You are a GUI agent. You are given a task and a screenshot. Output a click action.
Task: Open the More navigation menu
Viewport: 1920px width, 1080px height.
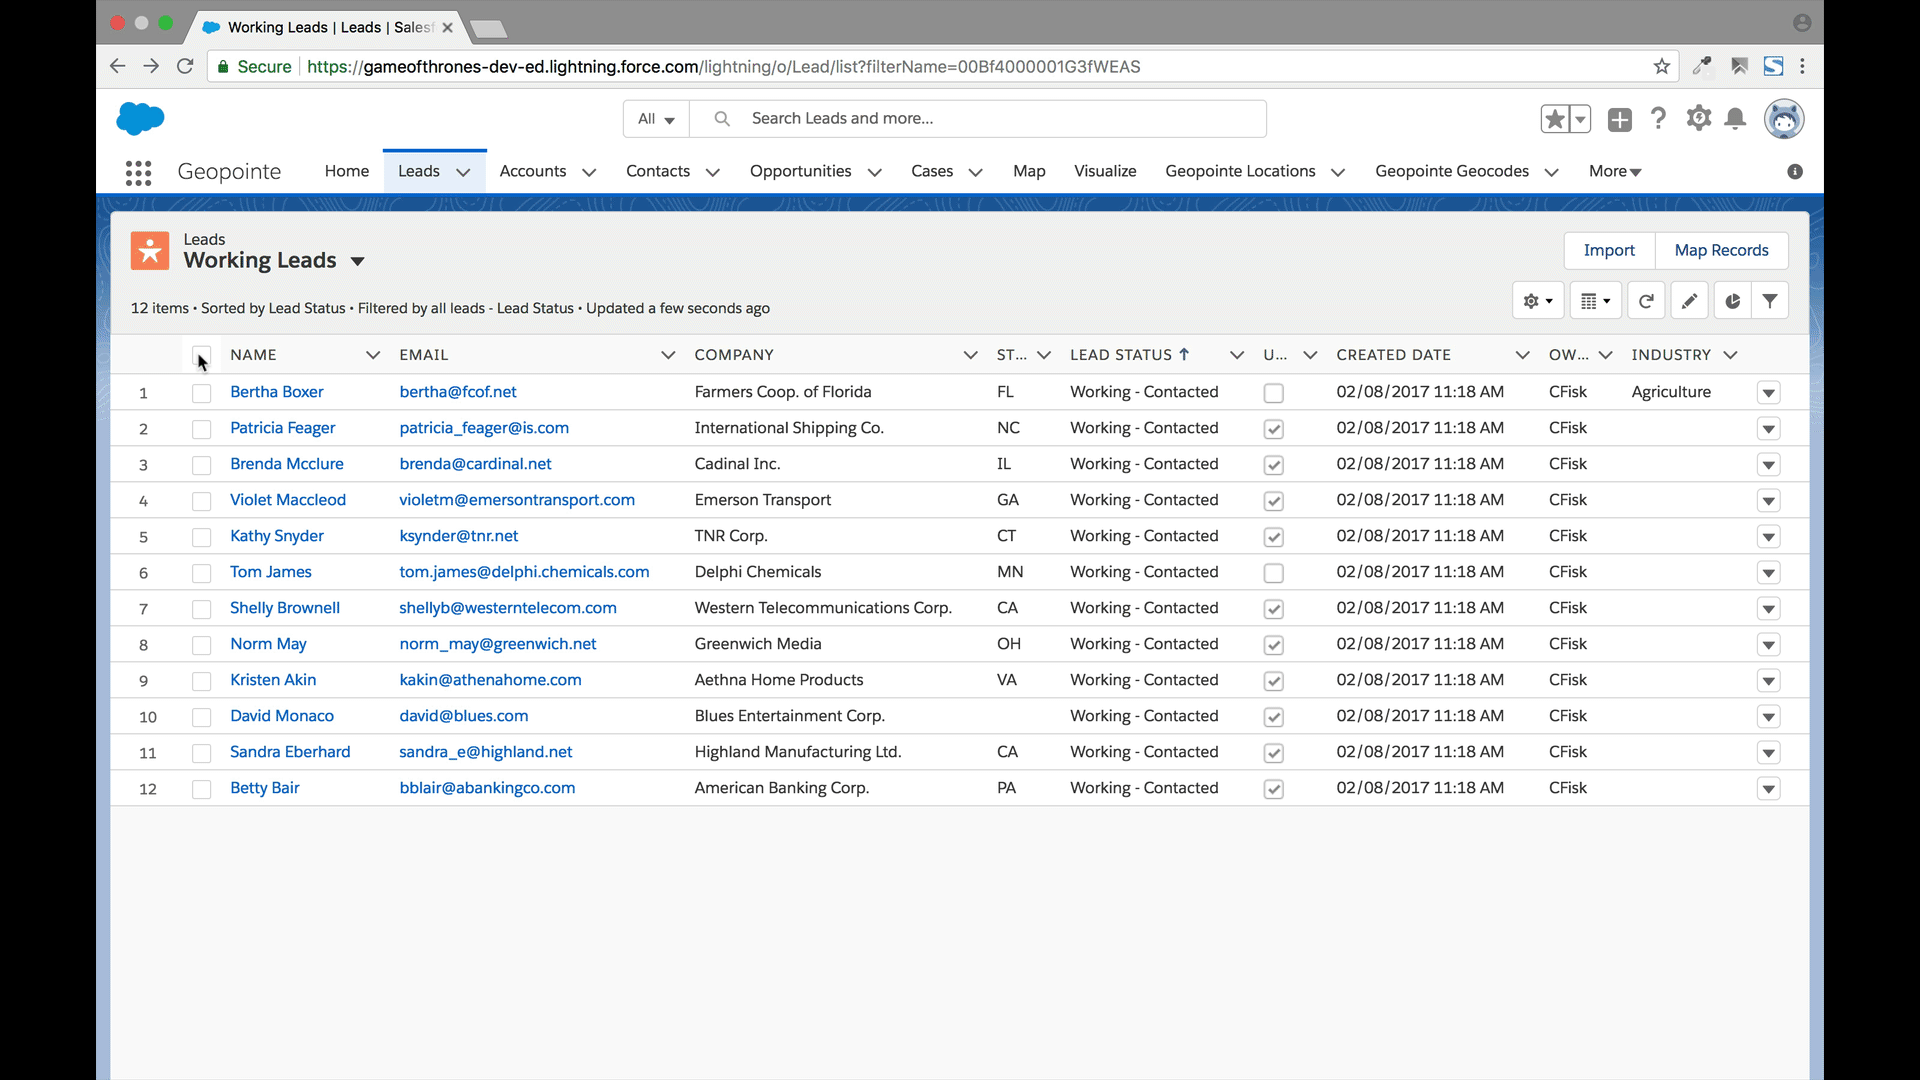(1615, 171)
